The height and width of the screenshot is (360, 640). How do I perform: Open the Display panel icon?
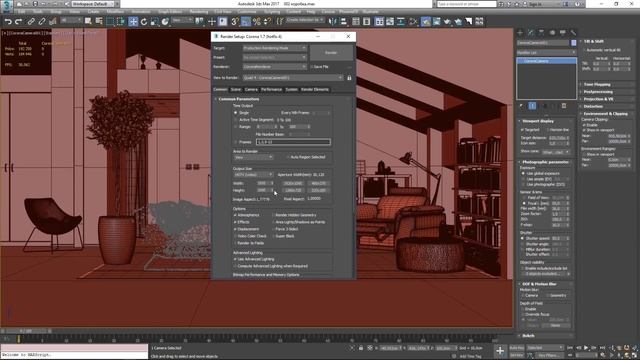point(562,32)
